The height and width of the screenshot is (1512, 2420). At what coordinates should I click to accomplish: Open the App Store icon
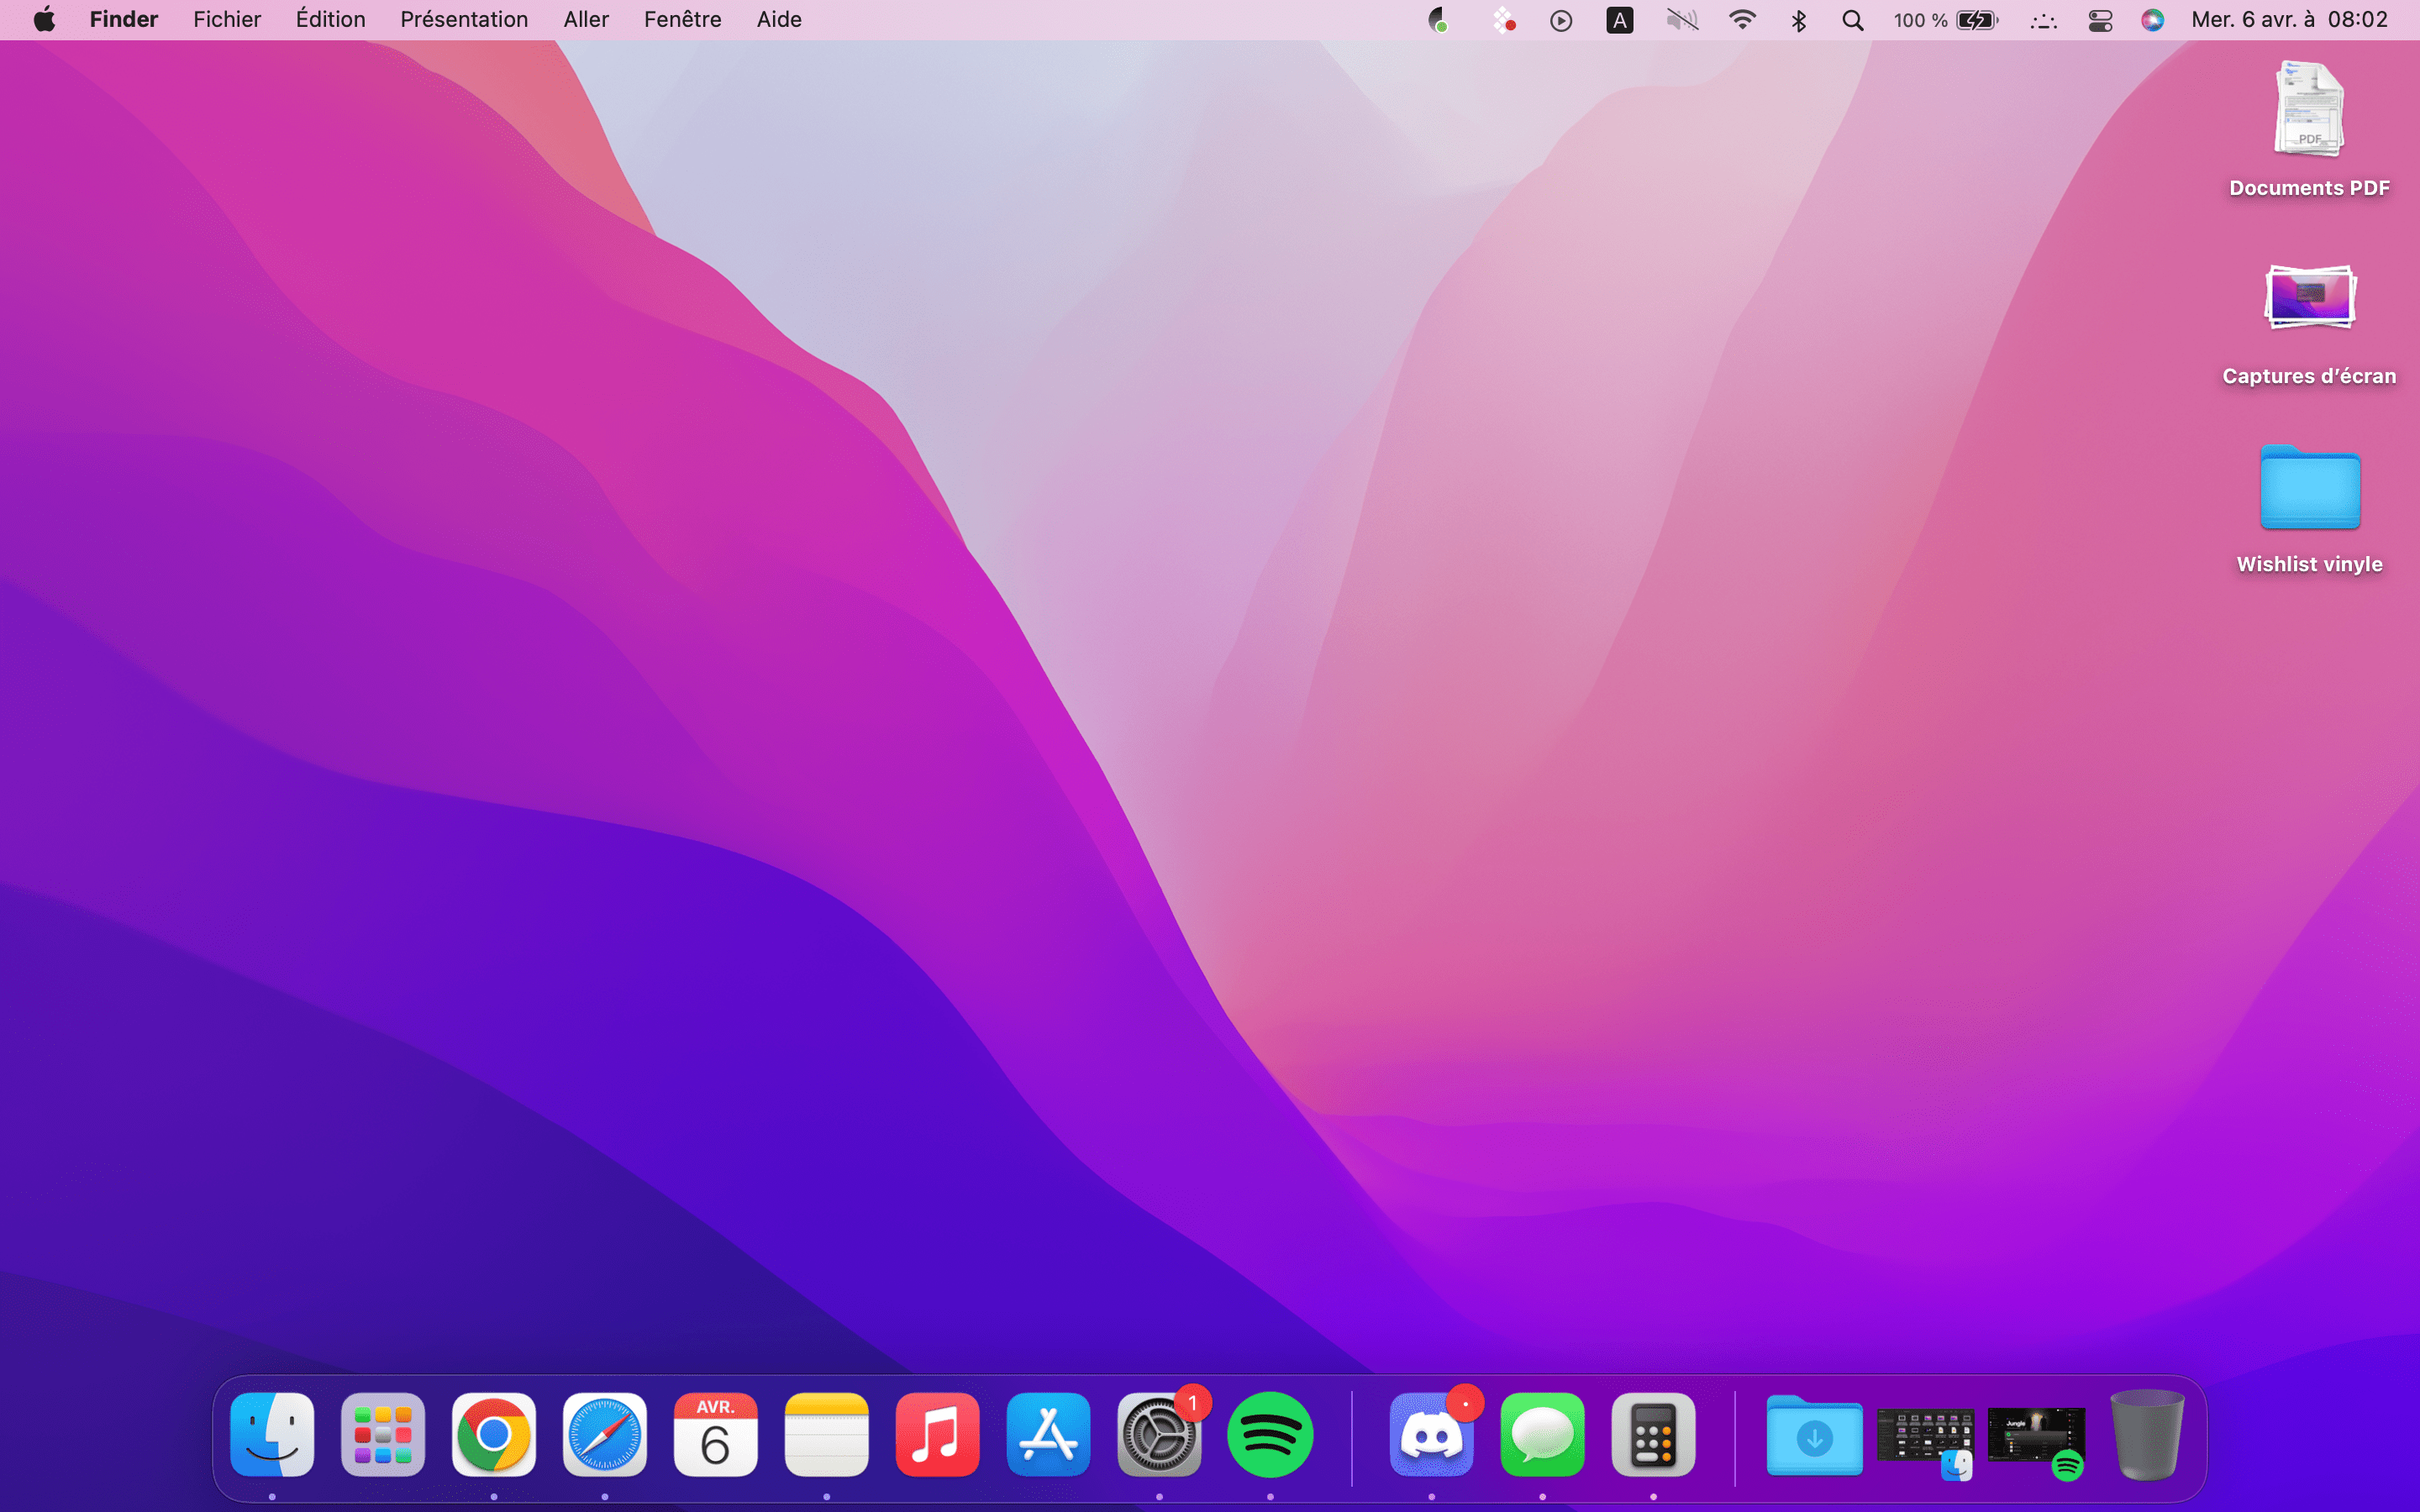coord(1048,1435)
